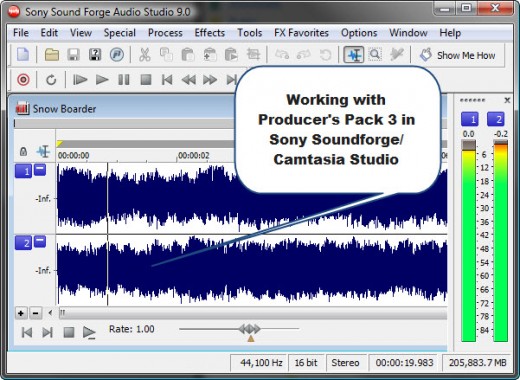Toggle Loop Playback in transport bar

(51, 80)
